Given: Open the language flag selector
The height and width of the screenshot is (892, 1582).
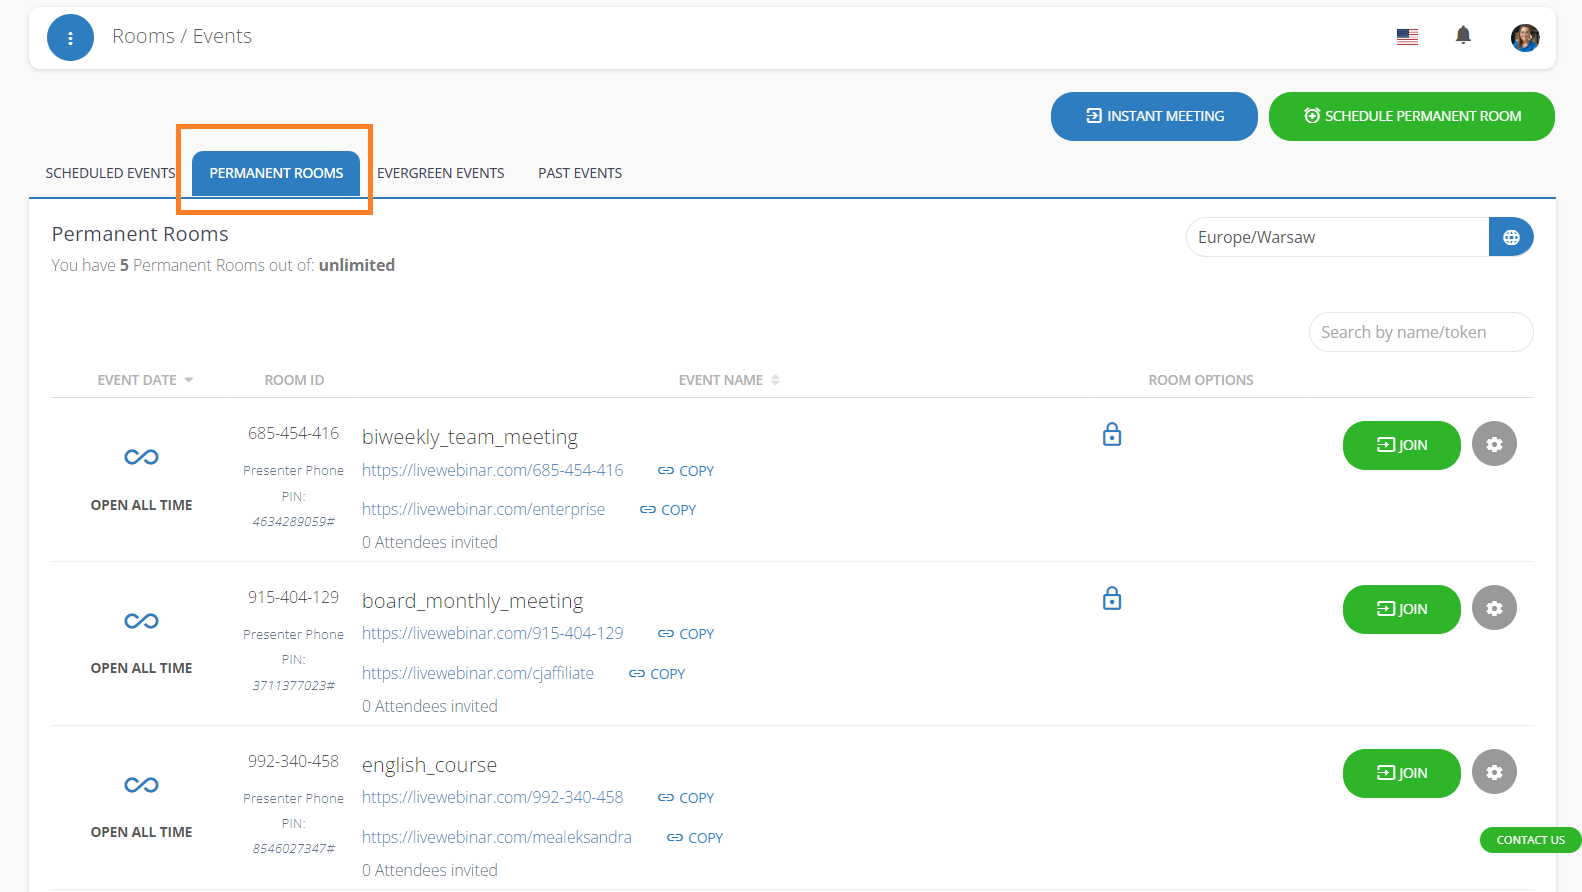Looking at the screenshot, I should (x=1407, y=37).
